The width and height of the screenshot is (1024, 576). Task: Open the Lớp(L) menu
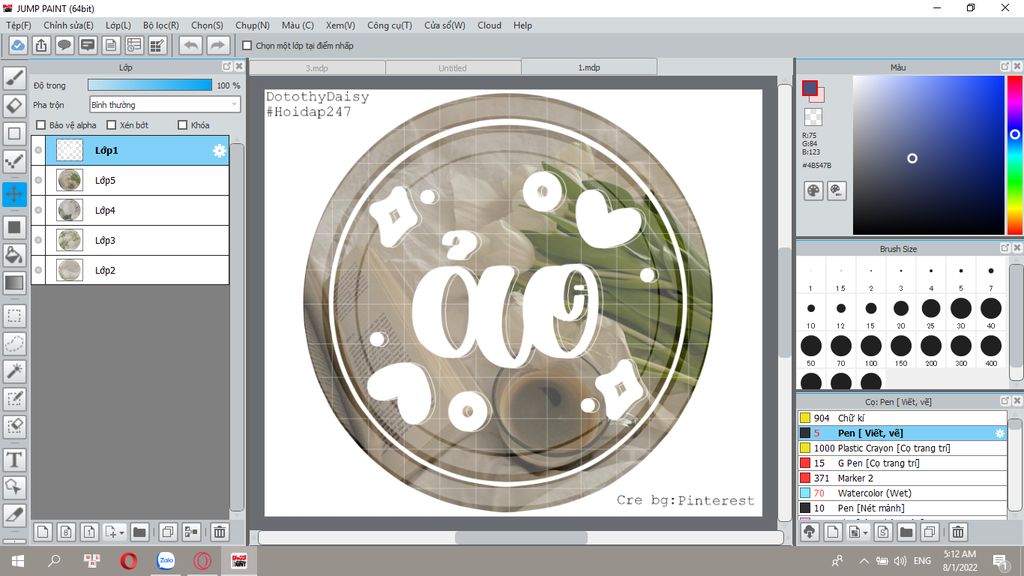click(x=118, y=25)
